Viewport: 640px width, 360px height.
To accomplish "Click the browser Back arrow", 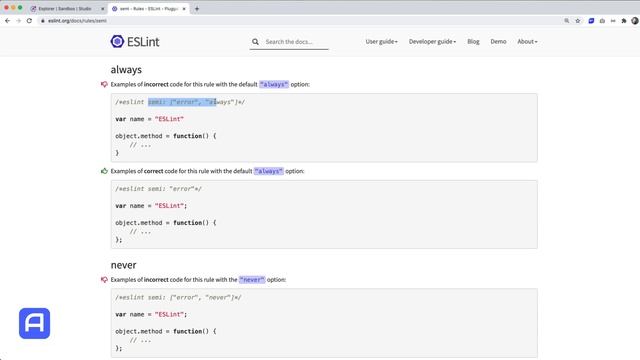I will (x=7, y=20).
